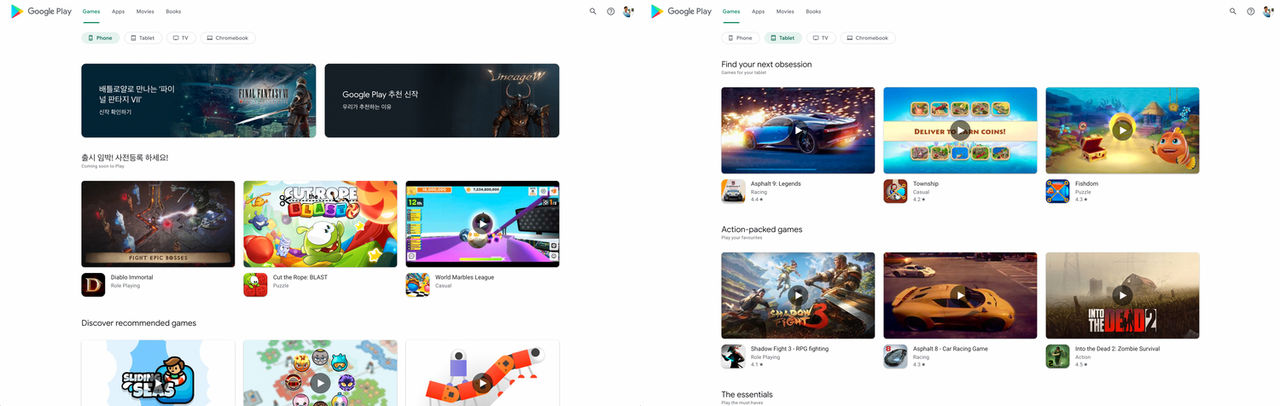Select the Tablet device chip in the left window
1280x406 pixels.
pyautogui.click(x=142, y=38)
